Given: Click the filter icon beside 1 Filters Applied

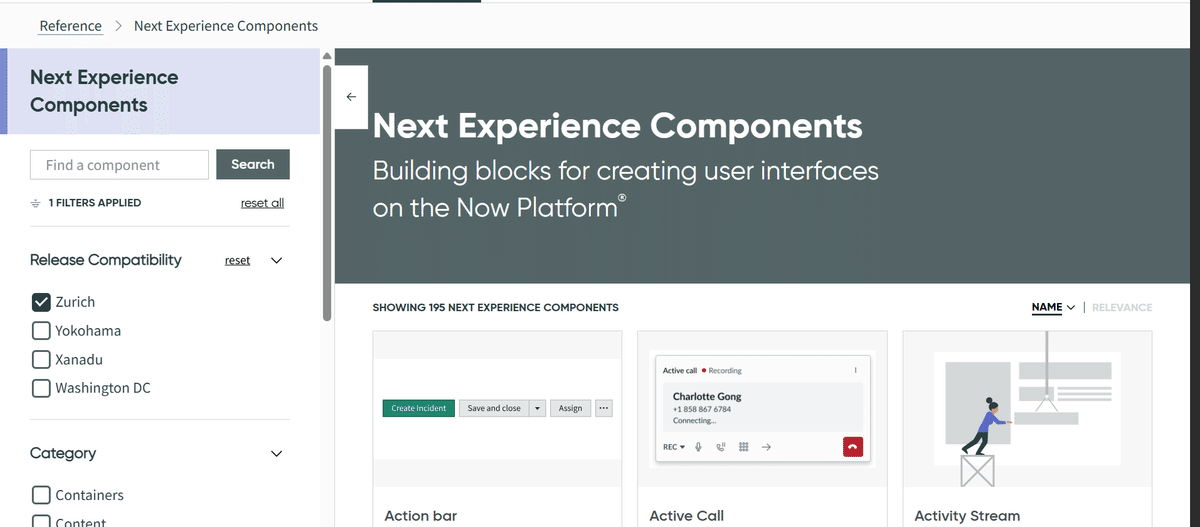Looking at the screenshot, I should [x=36, y=203].
